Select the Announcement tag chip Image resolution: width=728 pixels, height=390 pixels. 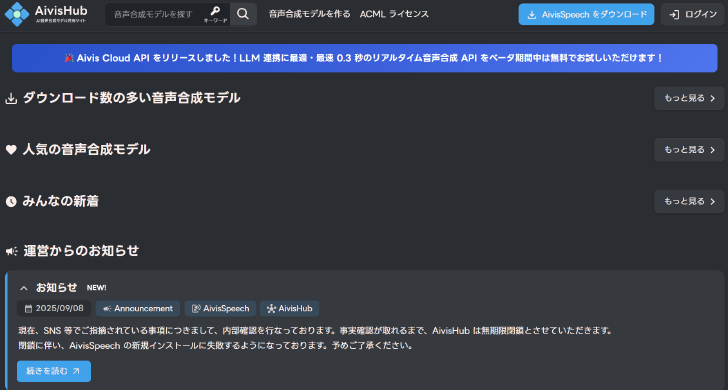(137, 308)
